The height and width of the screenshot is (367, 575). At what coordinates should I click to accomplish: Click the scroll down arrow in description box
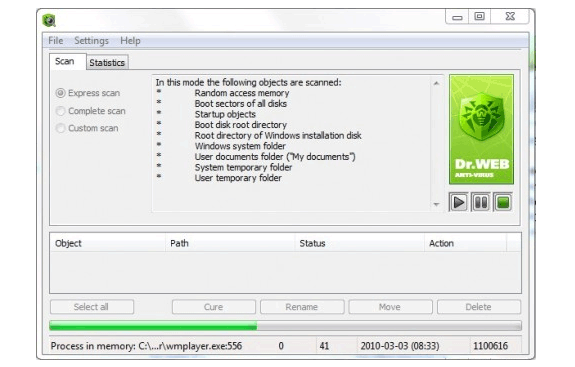(436, 204)
